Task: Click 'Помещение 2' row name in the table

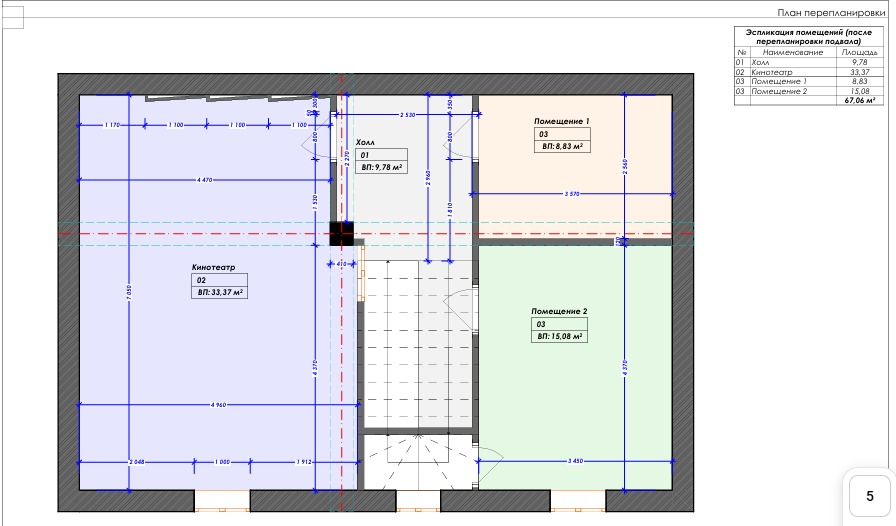Action: click(x=779, y=91)
